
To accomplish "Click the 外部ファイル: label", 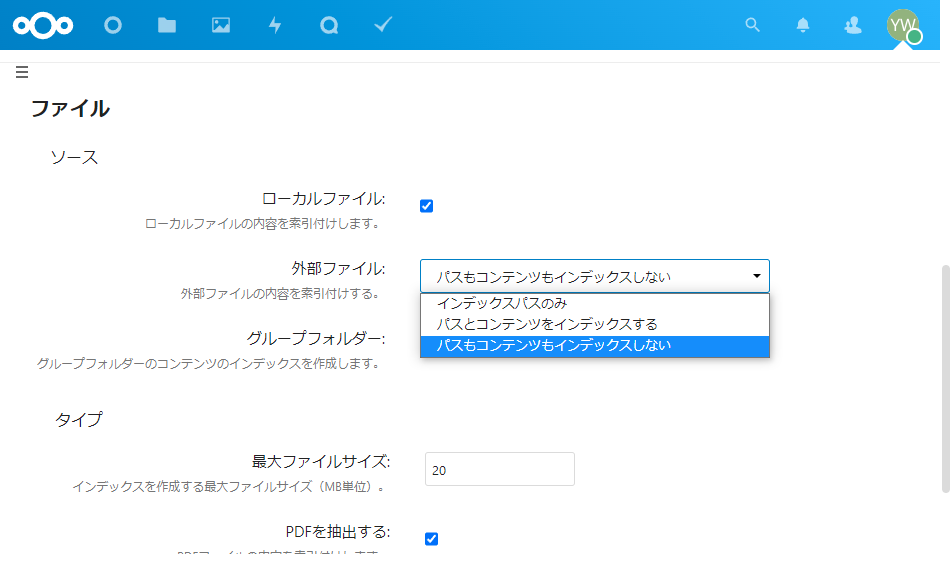I will tap(338, 268).
